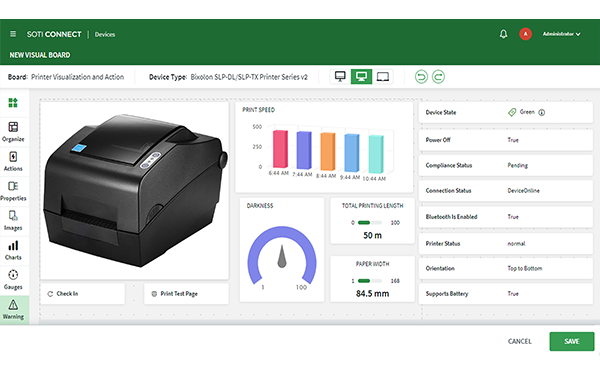Expand the Administrator dropdown
This screenshot has width=600, height=375.
point(561,34)
